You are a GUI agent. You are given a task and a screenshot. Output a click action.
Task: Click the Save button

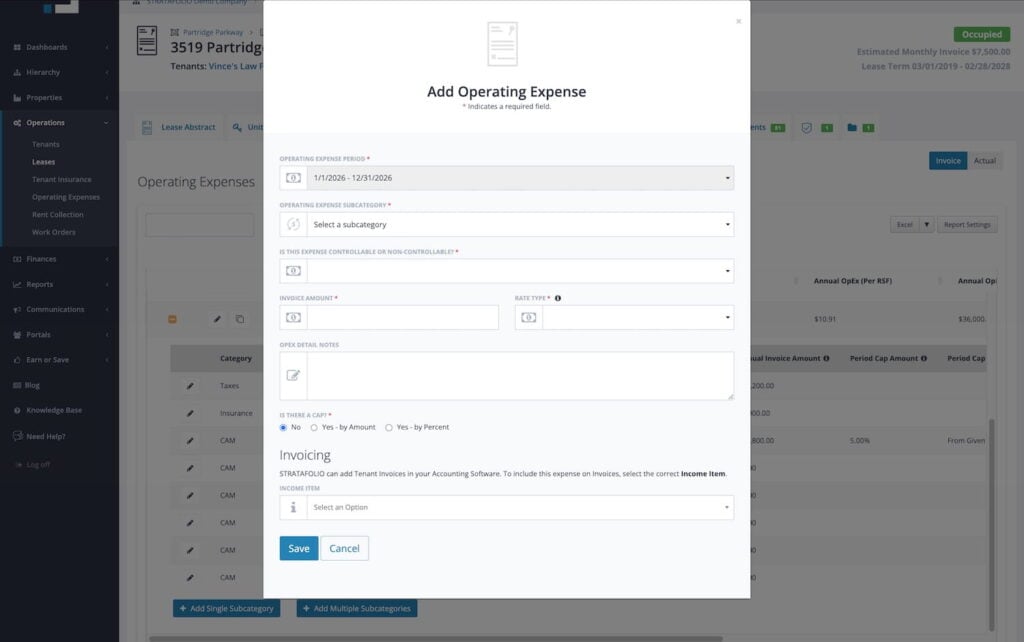coord(298,548)
